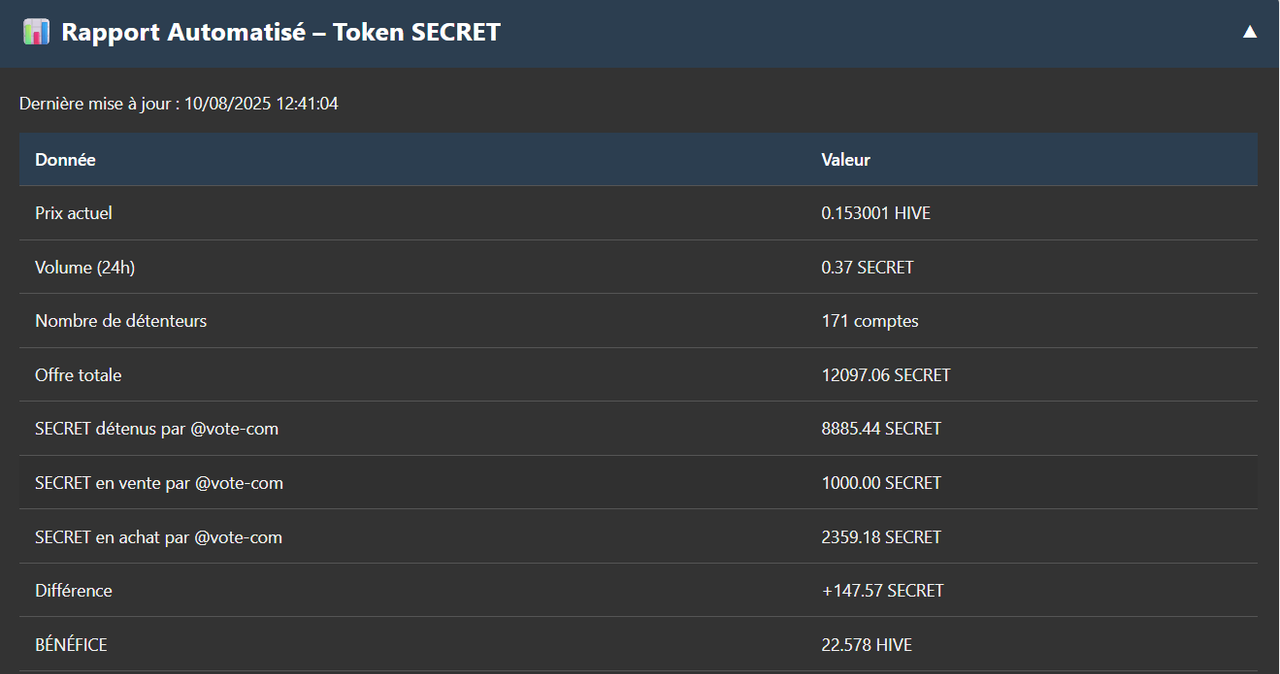Select the Volume (24h) row label
The width and height of the screenshot is (1280, 674).
point(85,267)
